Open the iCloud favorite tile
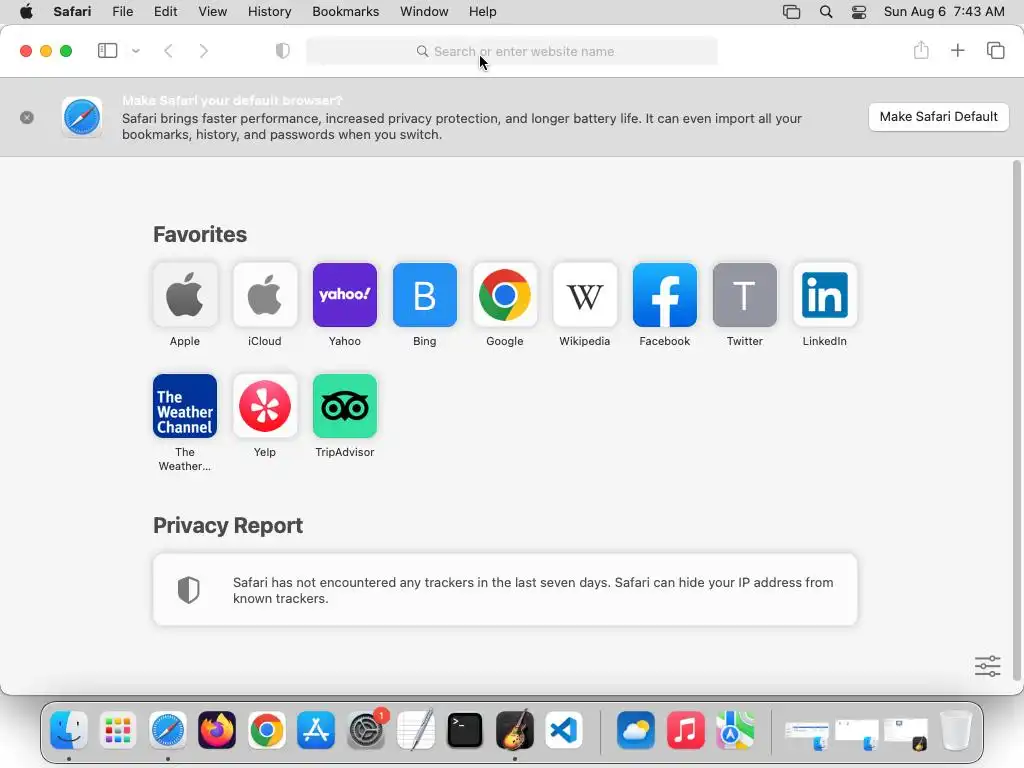The image size is (1024, 768). click(264, 295)
